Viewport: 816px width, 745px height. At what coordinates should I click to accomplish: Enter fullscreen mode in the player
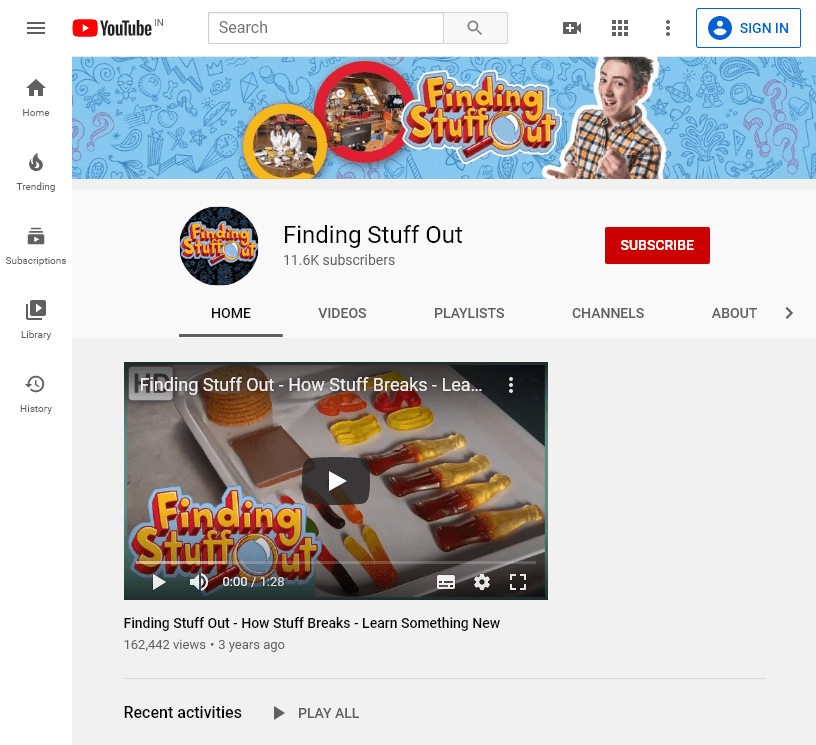click(518, 582)
